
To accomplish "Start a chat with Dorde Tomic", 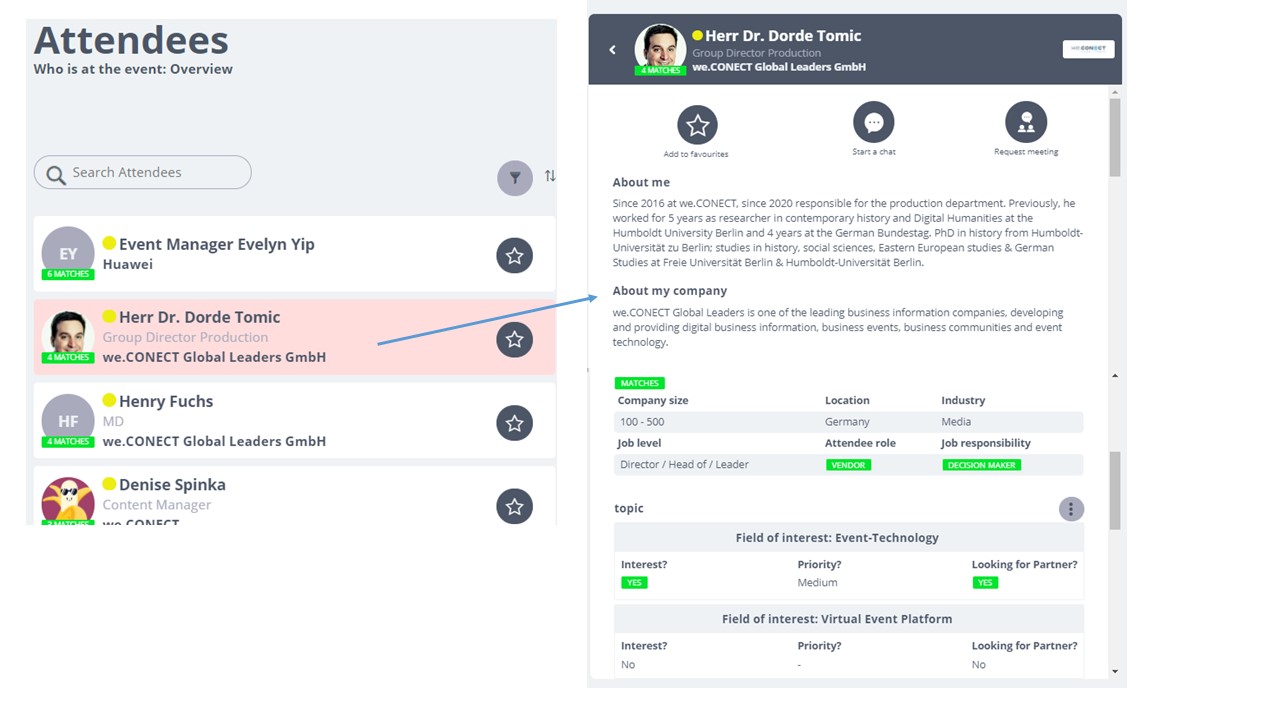I will [874, 122].
